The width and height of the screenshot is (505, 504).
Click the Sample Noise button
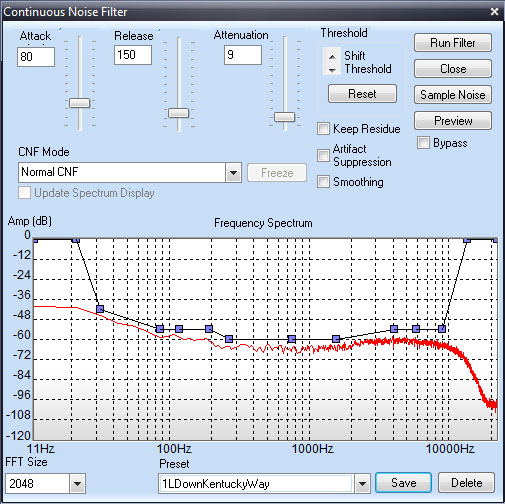click(x=453, y=95)
